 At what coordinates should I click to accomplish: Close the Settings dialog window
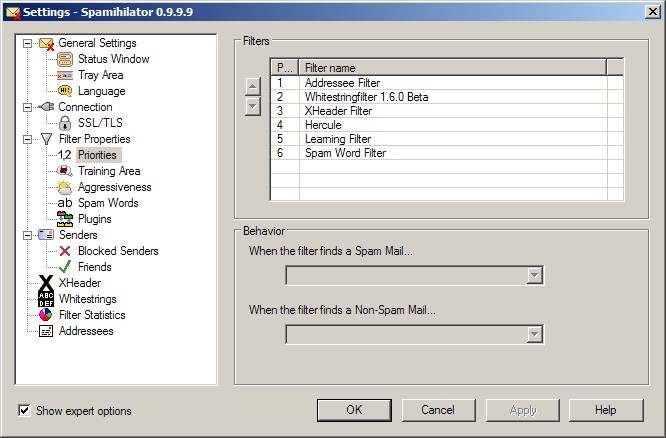[x=652, y=11]
